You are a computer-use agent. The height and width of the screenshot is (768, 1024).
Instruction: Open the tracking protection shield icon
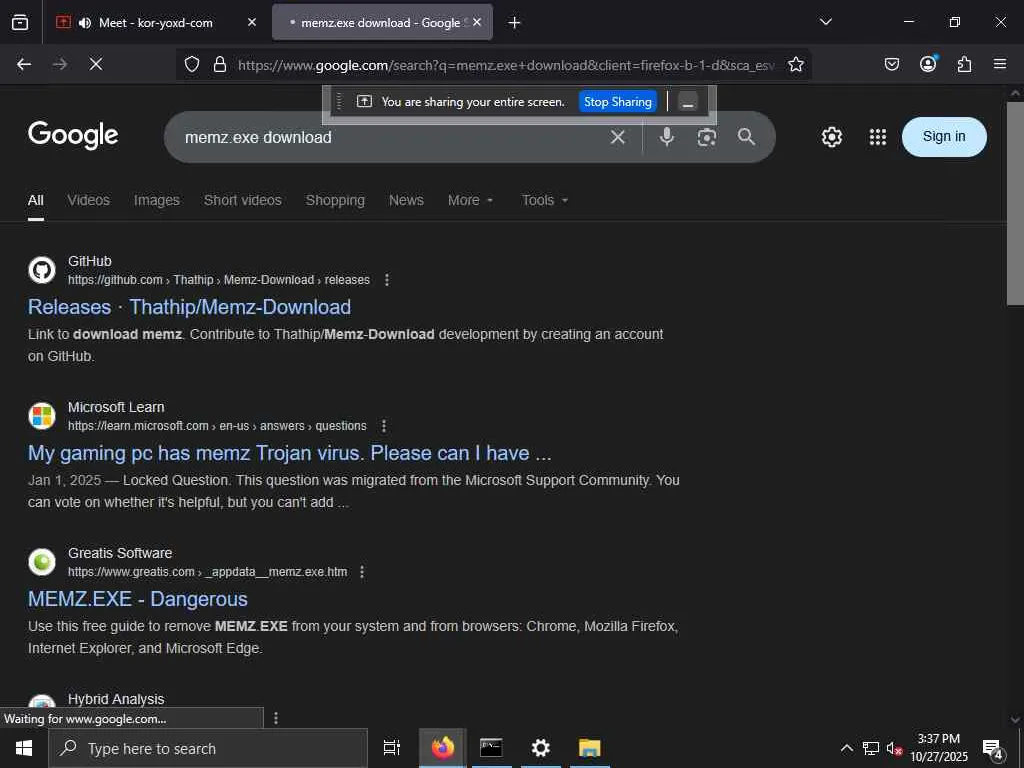191,64
